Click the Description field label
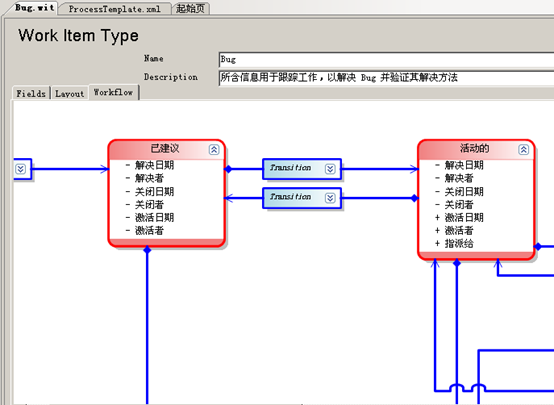This screenshot has width=554, height=405. point(171,77)
